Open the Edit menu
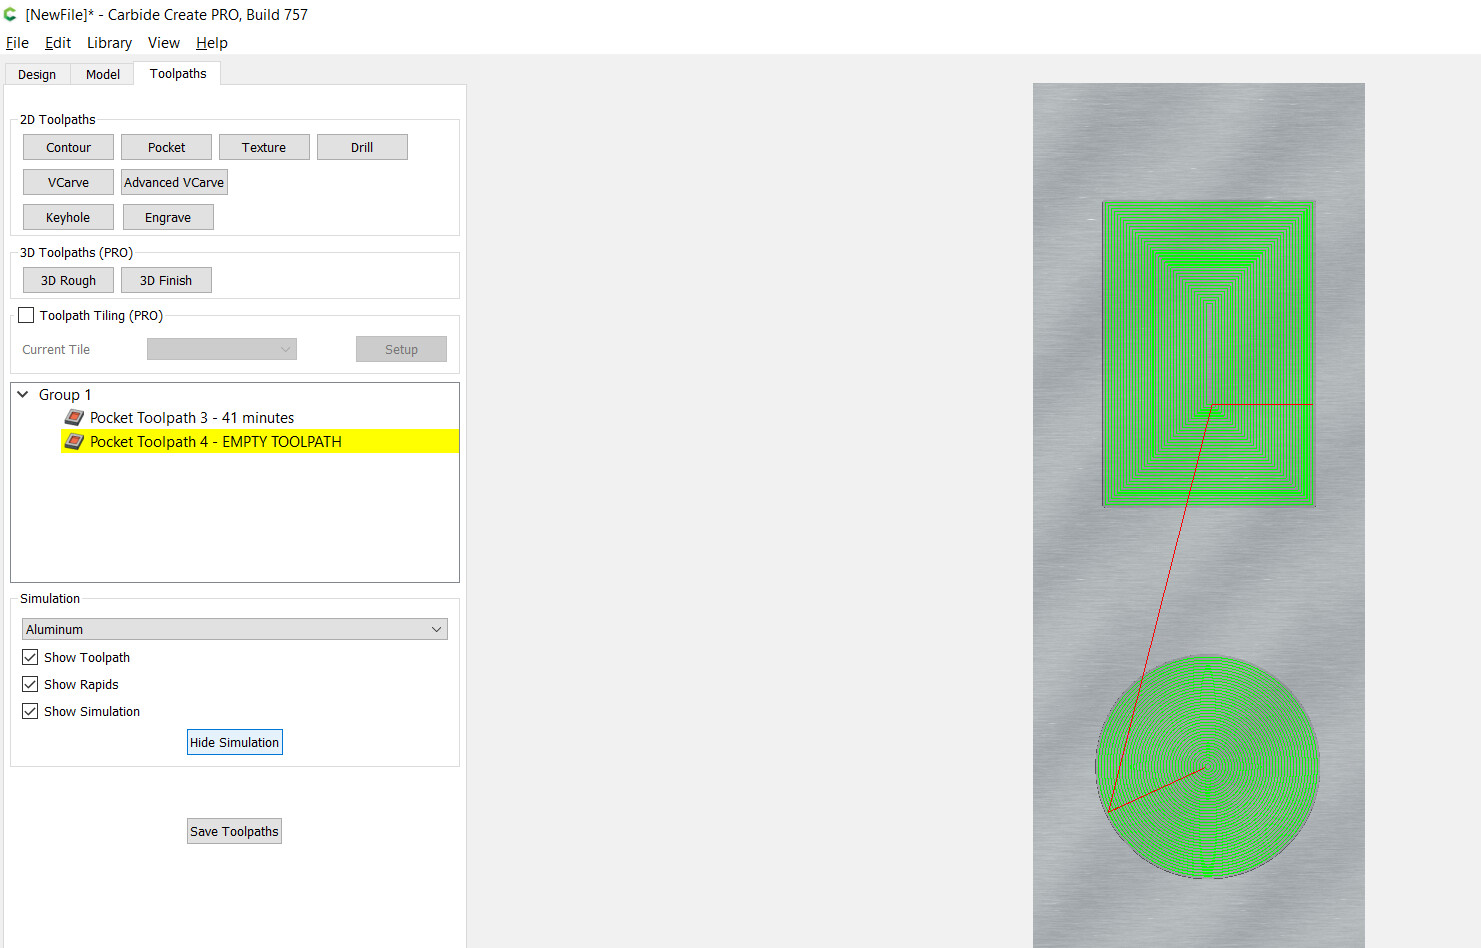The height and width of the screenshot is (948, 1481). point(58,43)
